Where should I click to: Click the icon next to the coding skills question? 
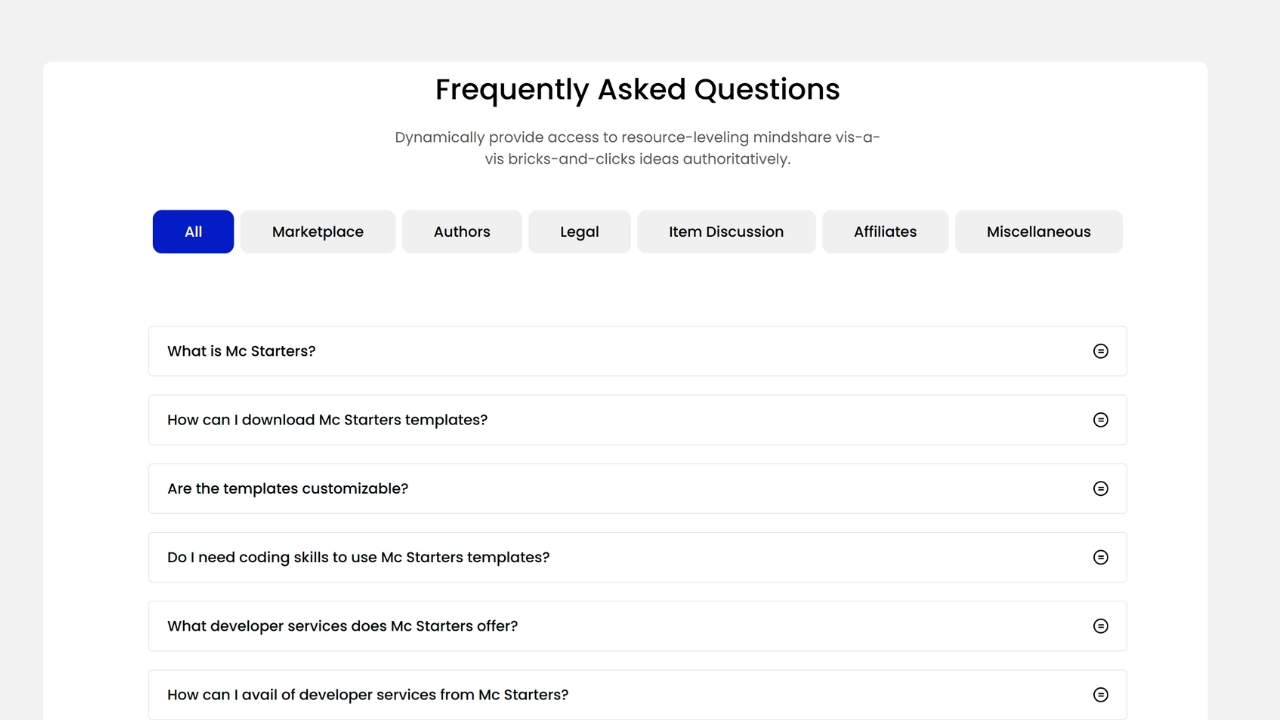click(x=1100, y=557)
